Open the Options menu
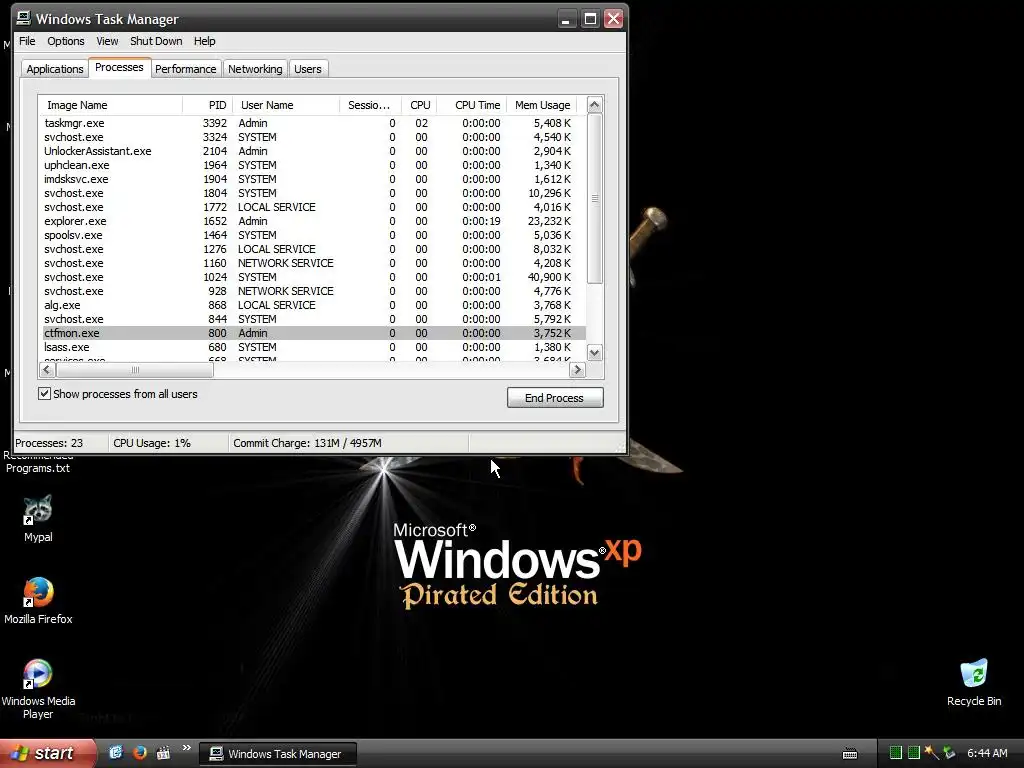1024x768 pixels. (65, 41)
